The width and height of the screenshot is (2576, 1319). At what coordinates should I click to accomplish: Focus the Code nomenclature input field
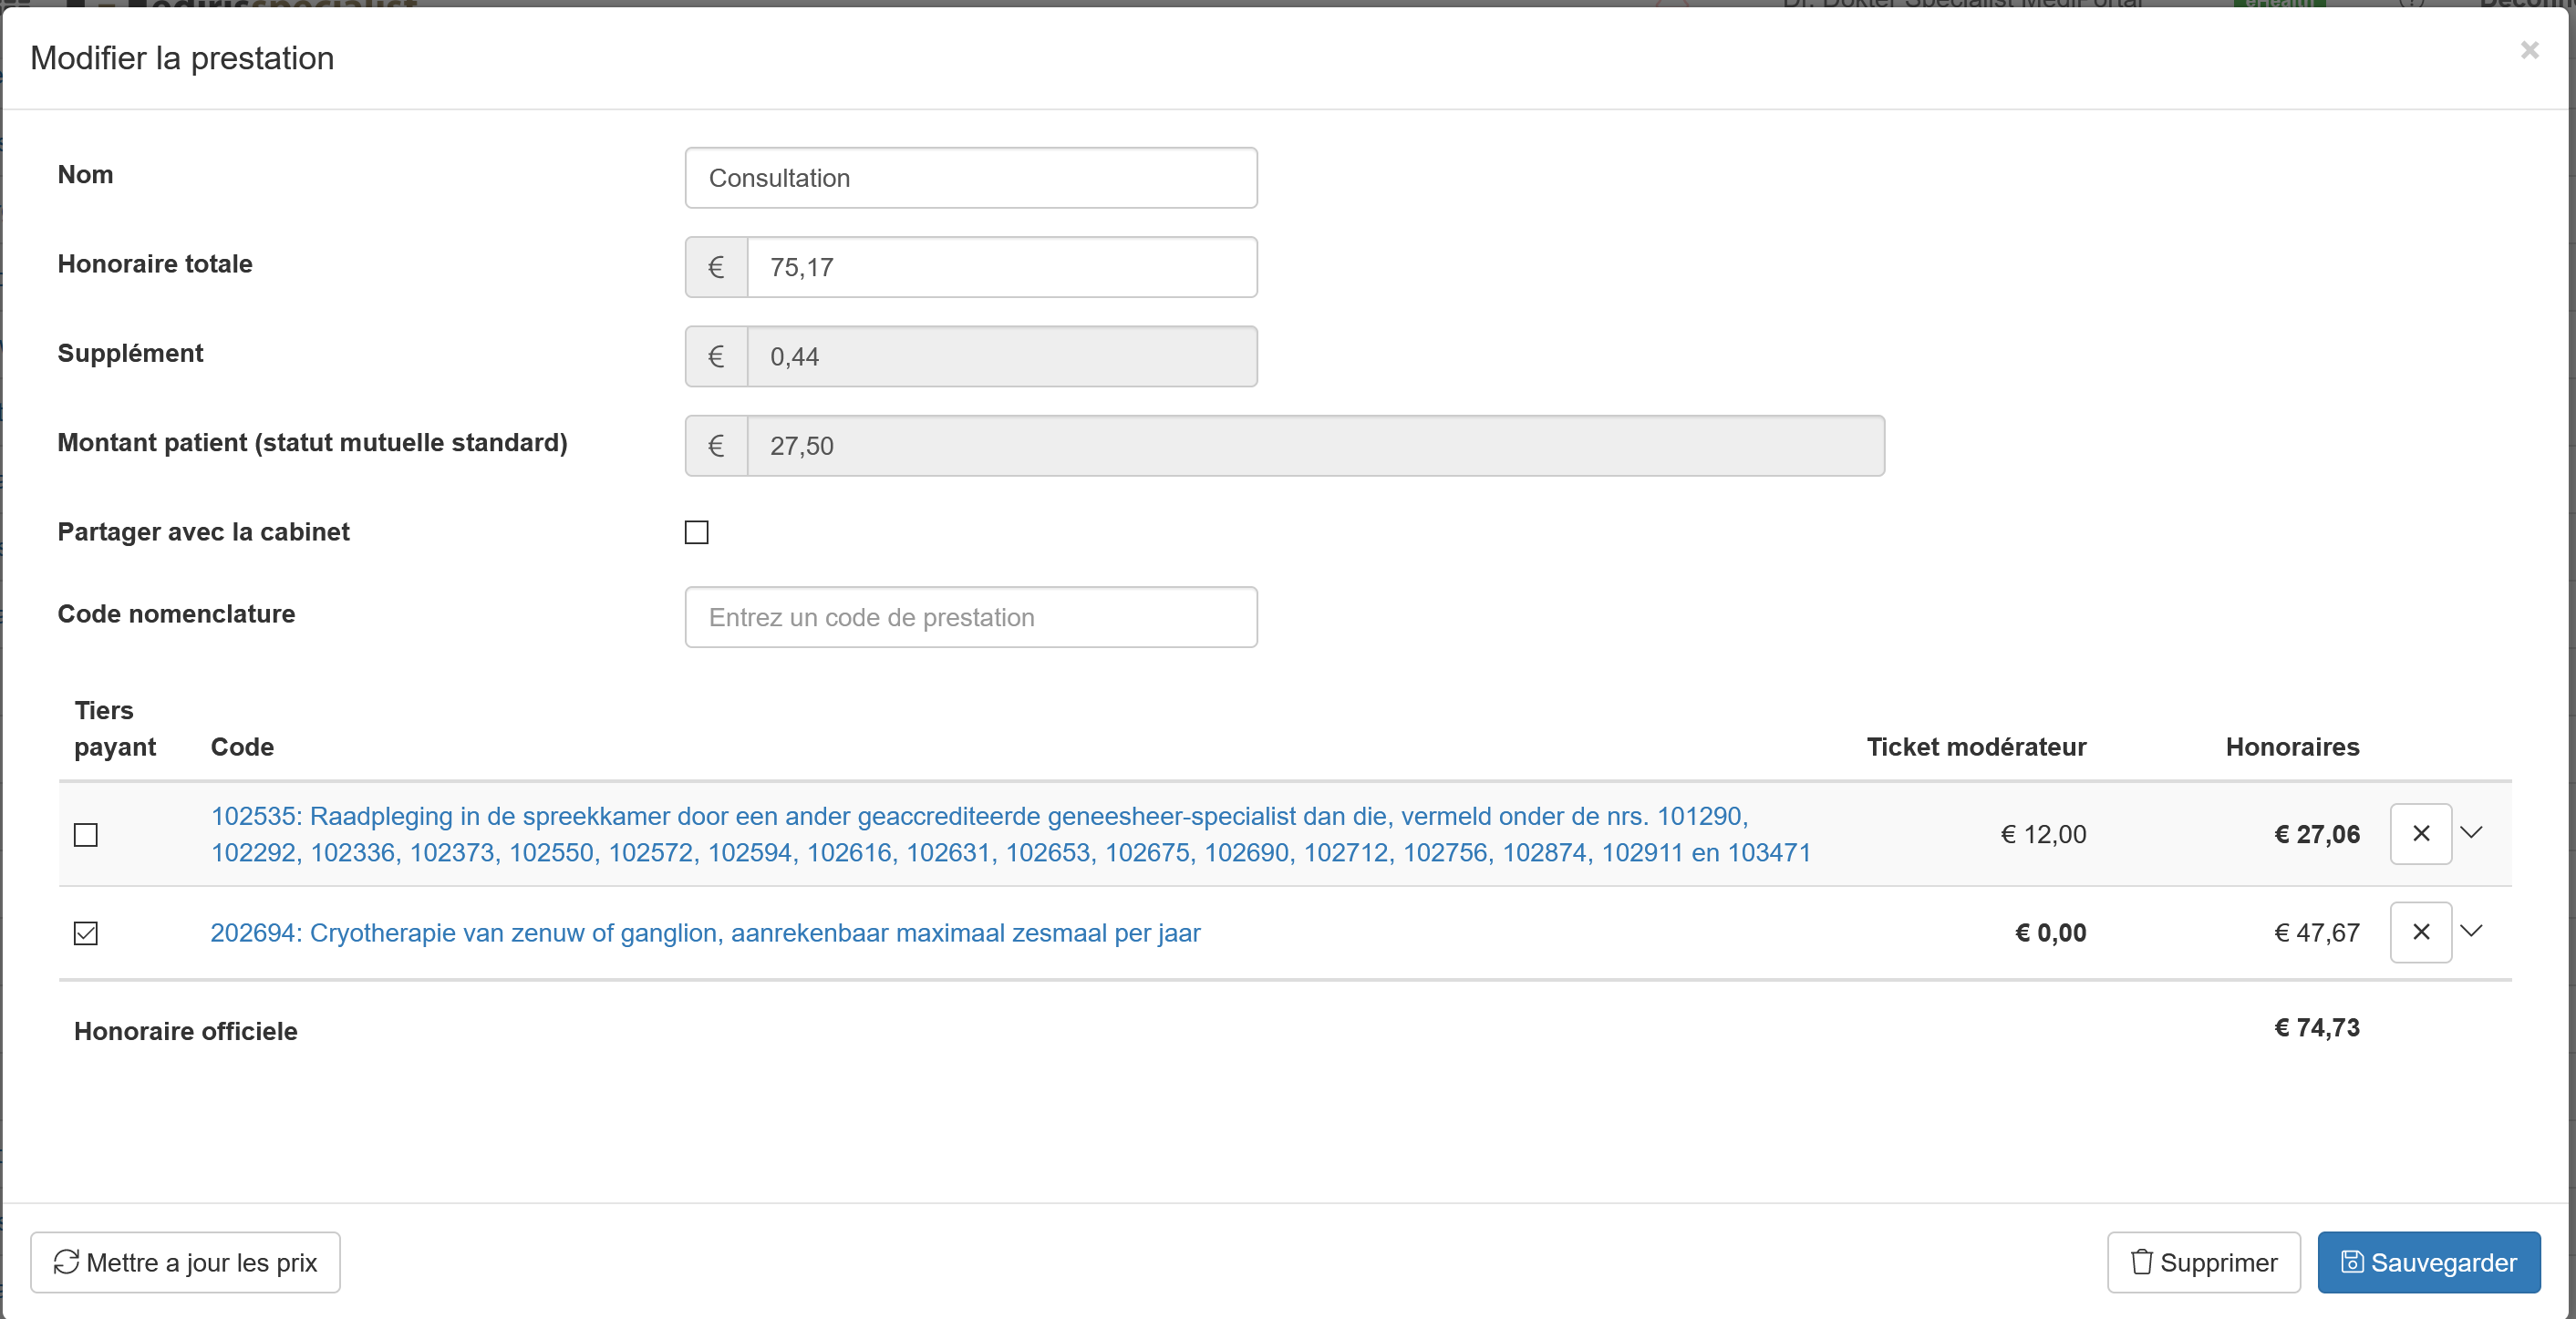970,617
